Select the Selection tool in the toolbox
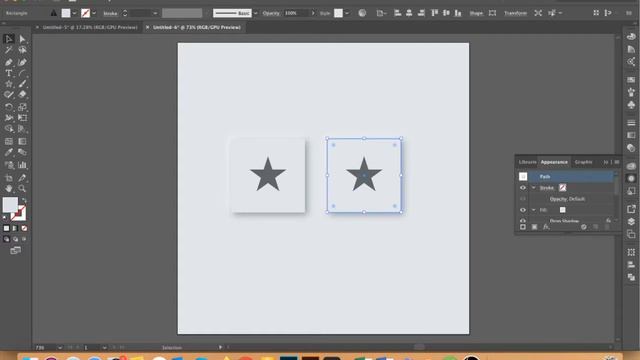The width and height of the screenshot is (640, 360). coord(9,39)
